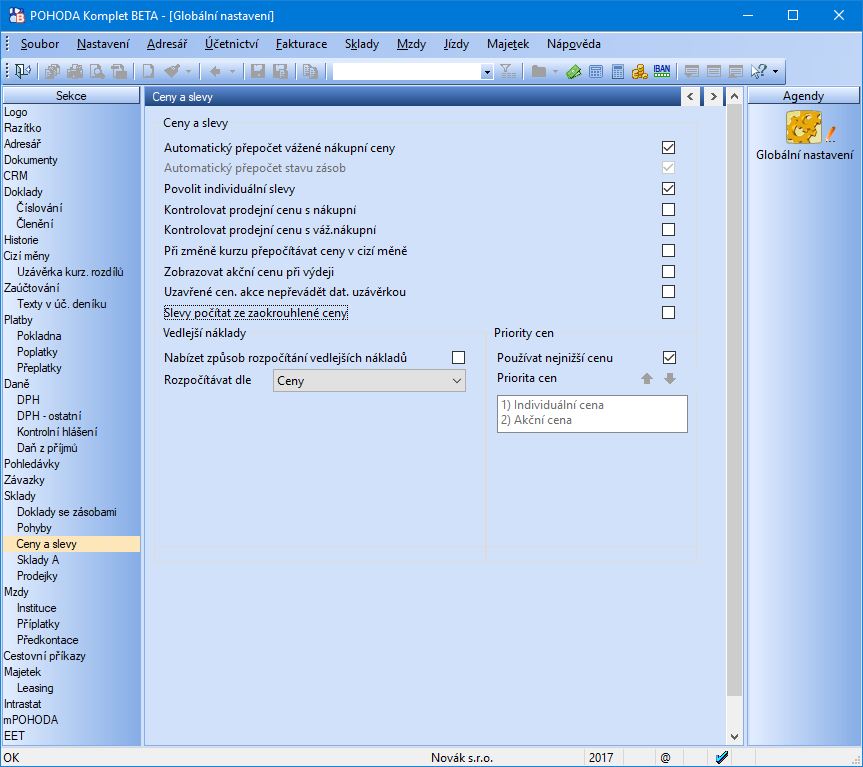Screen dimensions: 863x767
Task: Open the Soubor menu
Action: coord(40,44)
